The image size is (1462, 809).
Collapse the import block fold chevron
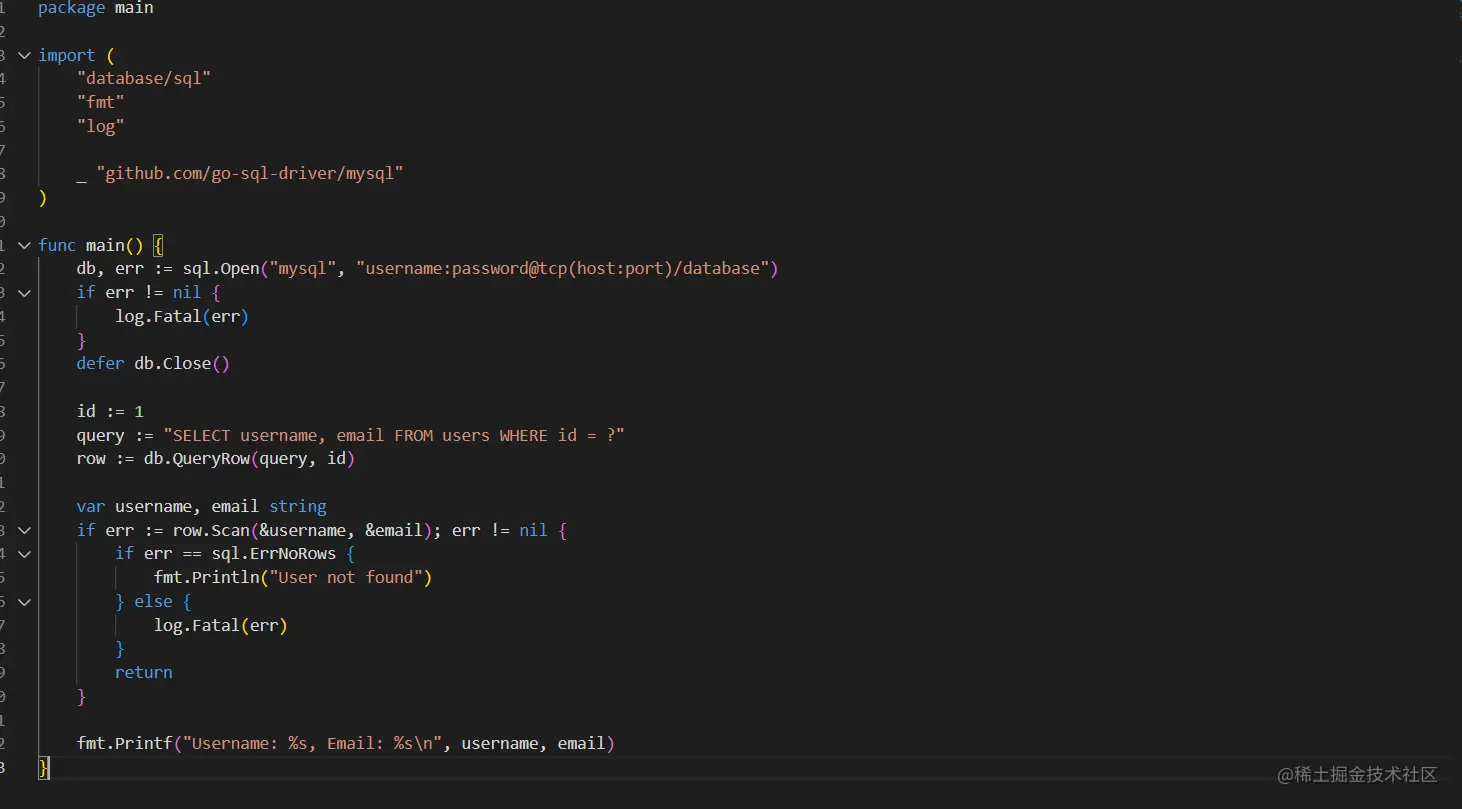click(x=24, y=55)
